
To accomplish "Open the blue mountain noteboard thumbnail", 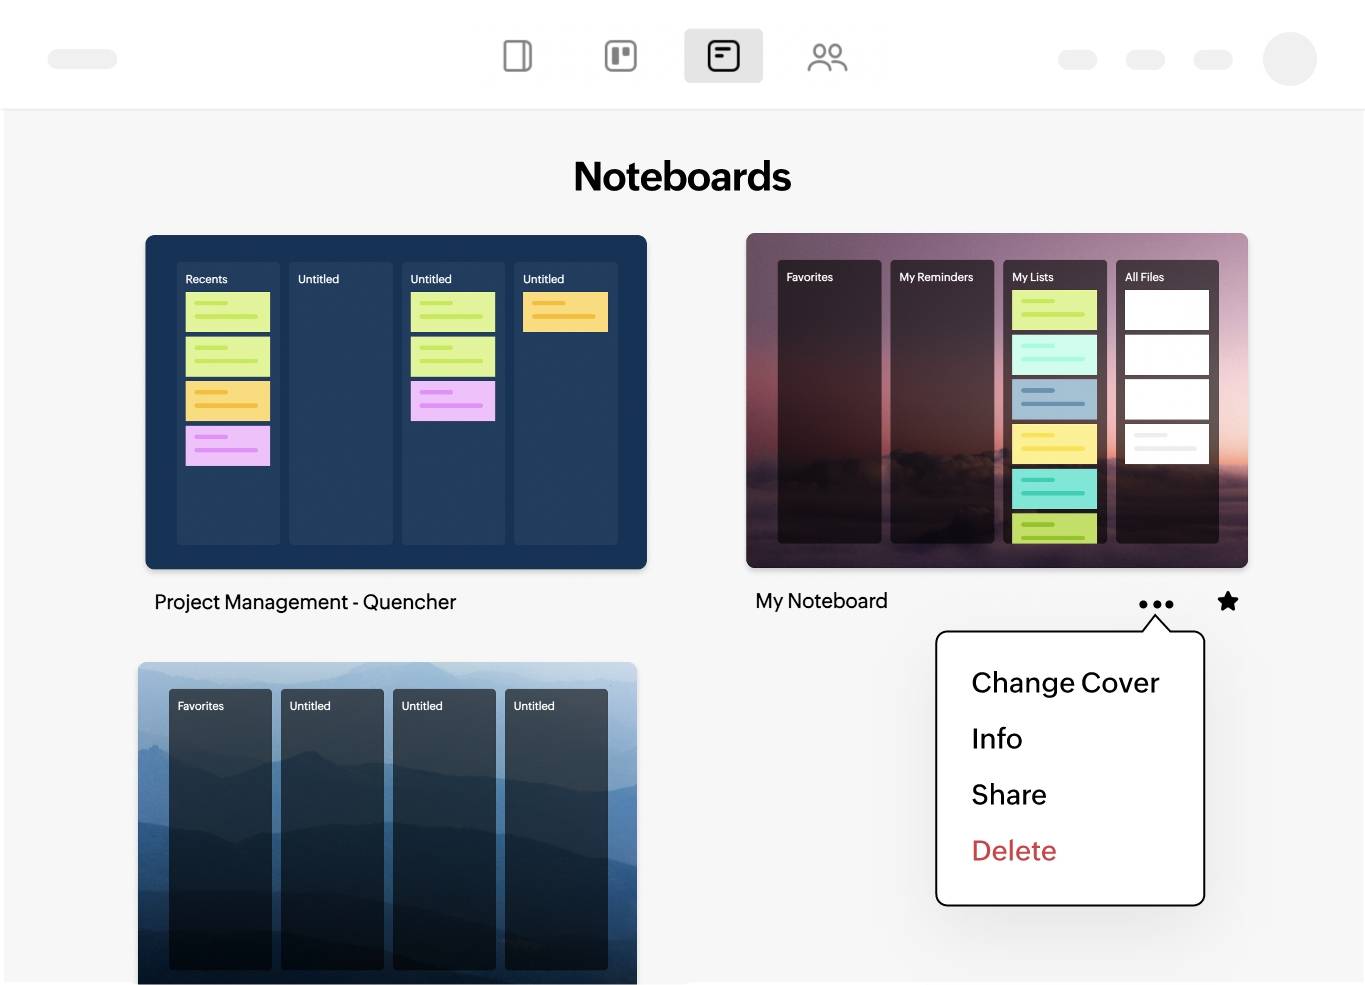I will (387, 823).
